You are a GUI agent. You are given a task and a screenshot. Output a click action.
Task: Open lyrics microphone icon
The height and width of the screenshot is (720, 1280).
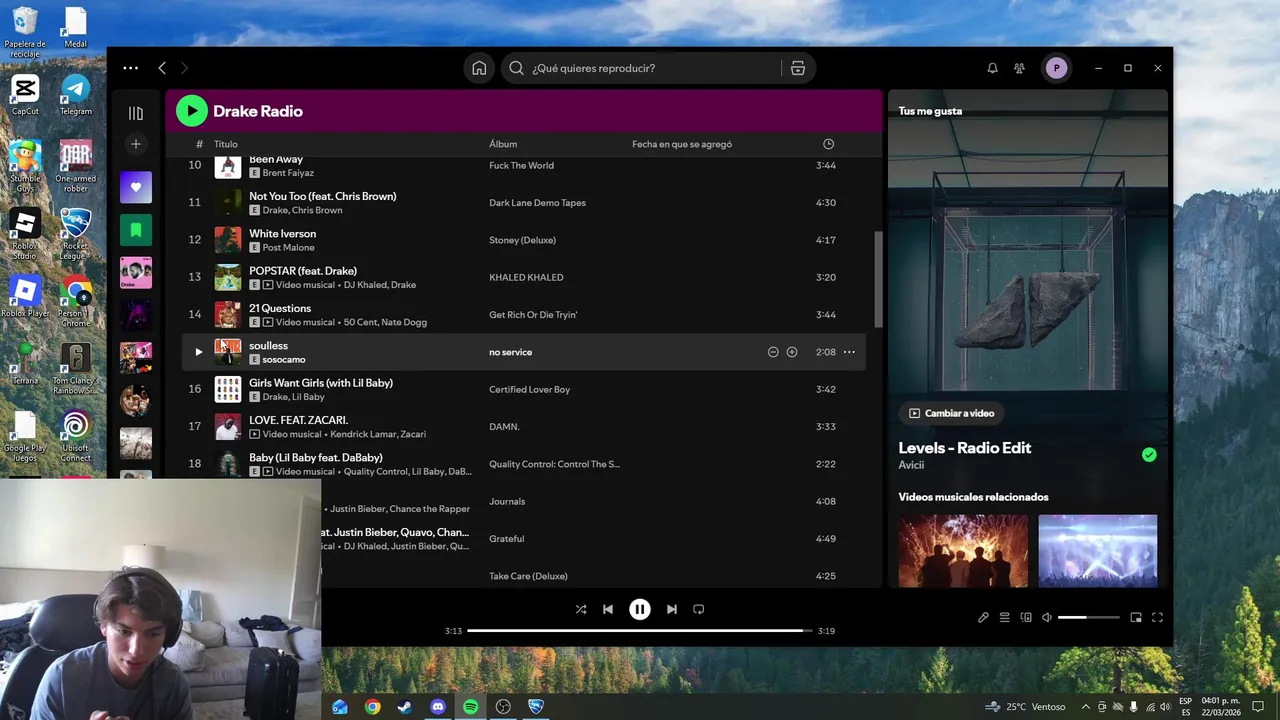click(983, 618)
